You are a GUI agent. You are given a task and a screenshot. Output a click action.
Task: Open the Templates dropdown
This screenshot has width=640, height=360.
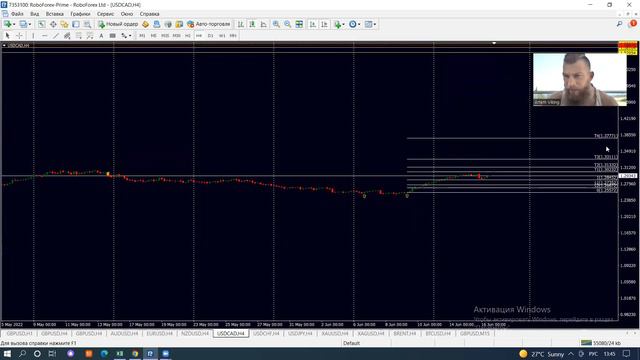point(370,24)
